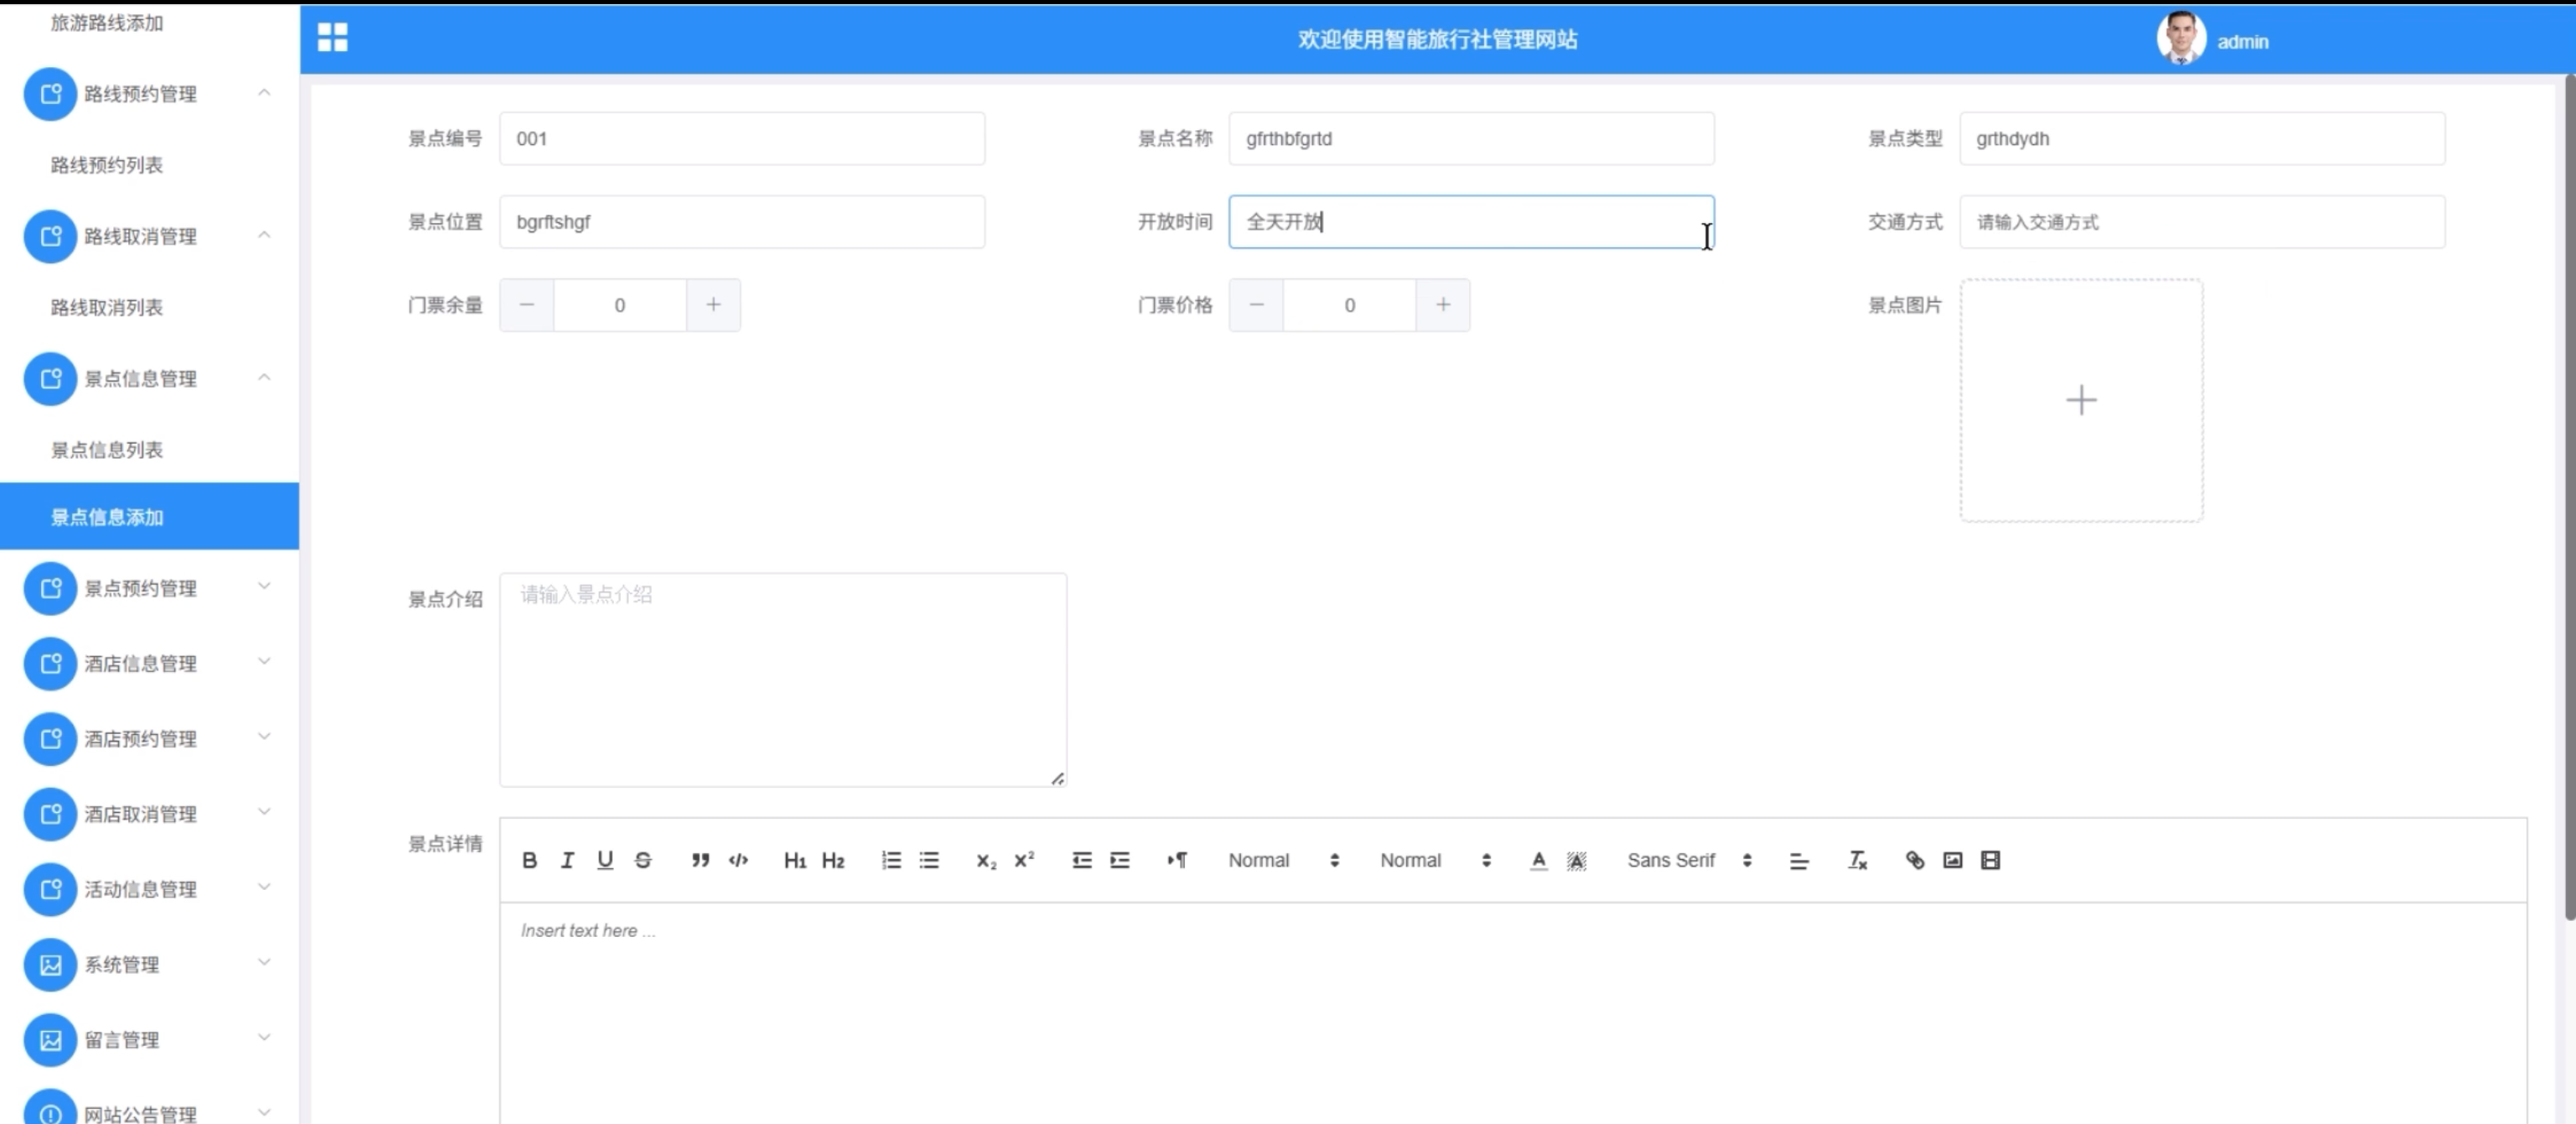This screenshot has width=2576, height=1124.
Task: Toggle bold in the rich text editor
Action: (x=529, y=860)
